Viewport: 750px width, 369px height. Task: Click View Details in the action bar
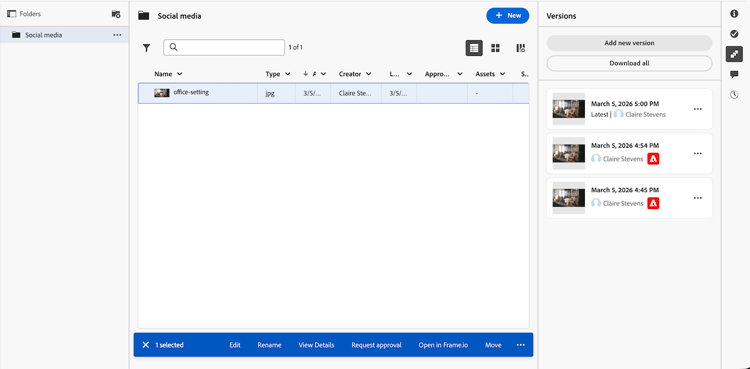pos(316,345)
